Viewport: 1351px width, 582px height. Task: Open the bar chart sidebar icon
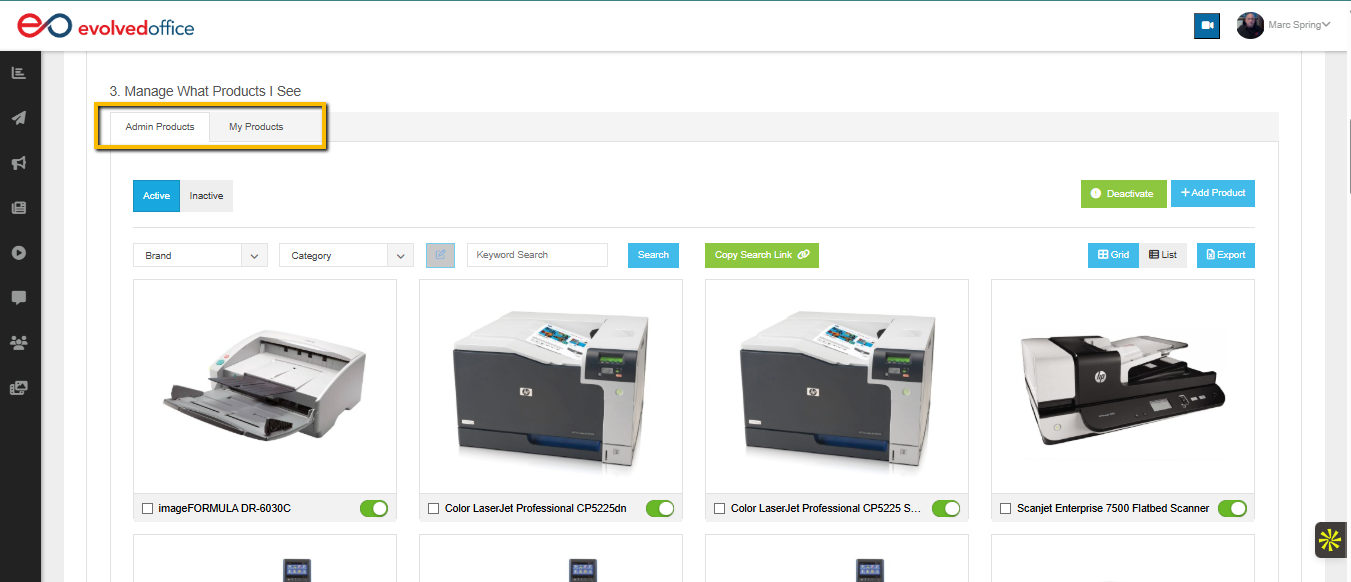click(x=19, y=72)
